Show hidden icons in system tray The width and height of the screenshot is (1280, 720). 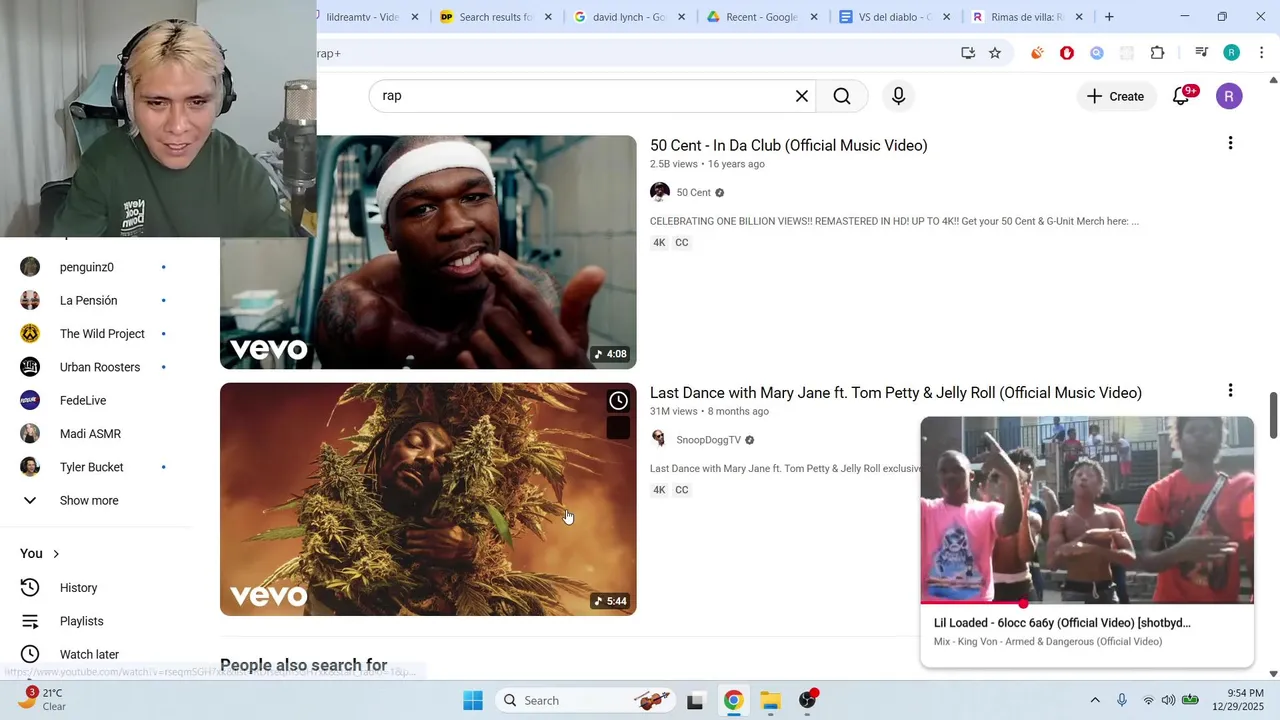click(x=1095, y=700)
